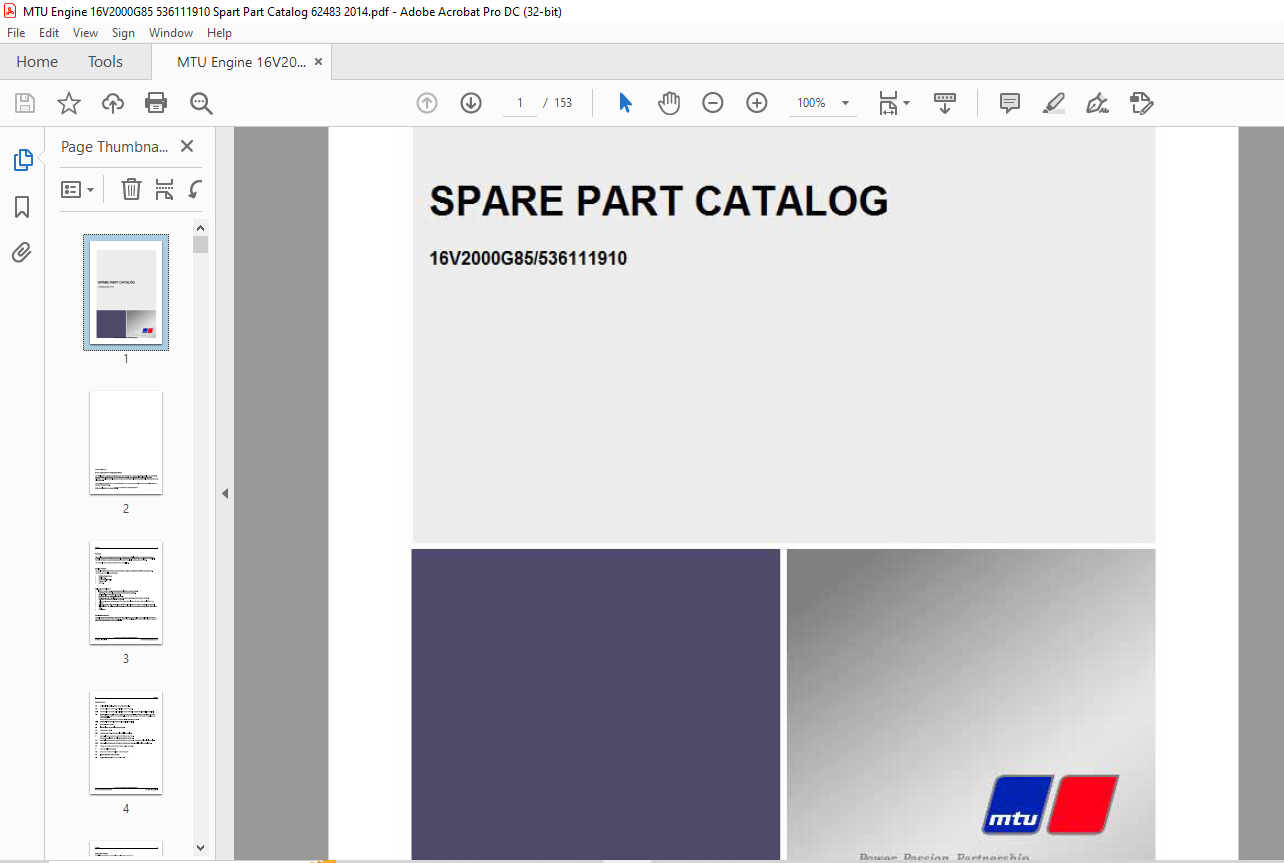Open the View menu
Image resolution: width=1284 pixels, height=863 pixels.
click(x=85, y=33)
